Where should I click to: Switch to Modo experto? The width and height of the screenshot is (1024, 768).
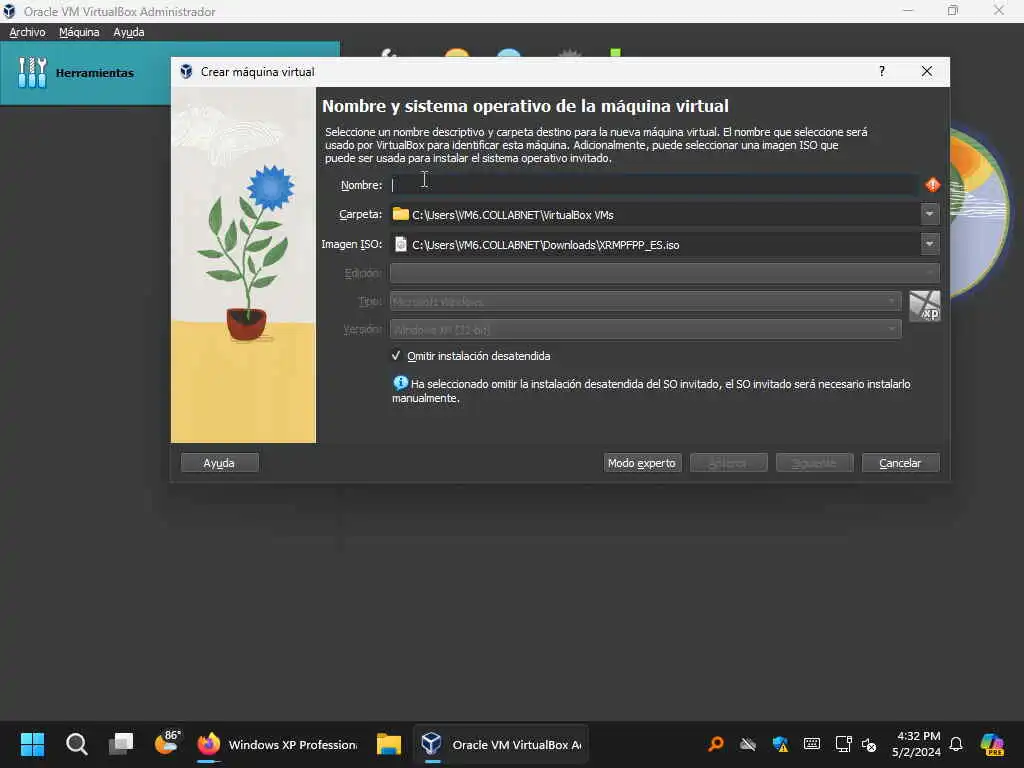(x=642, y=463)
